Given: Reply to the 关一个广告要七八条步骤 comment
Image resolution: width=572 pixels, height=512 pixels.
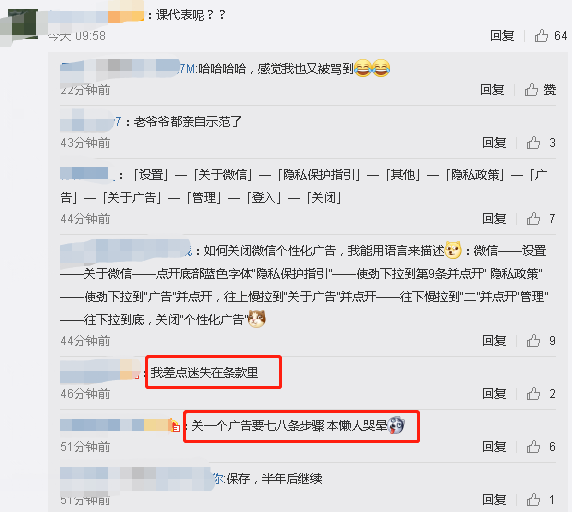Looking at the screenshot, I should coord(494,446).
